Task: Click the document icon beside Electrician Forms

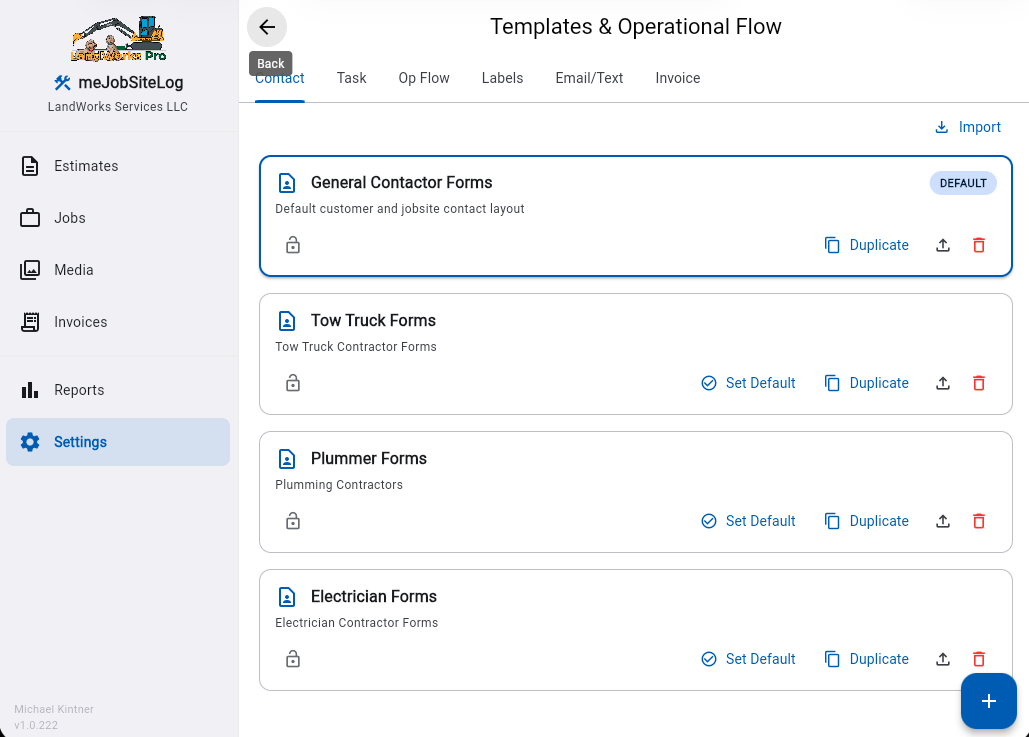Action: tap(287, 596)
